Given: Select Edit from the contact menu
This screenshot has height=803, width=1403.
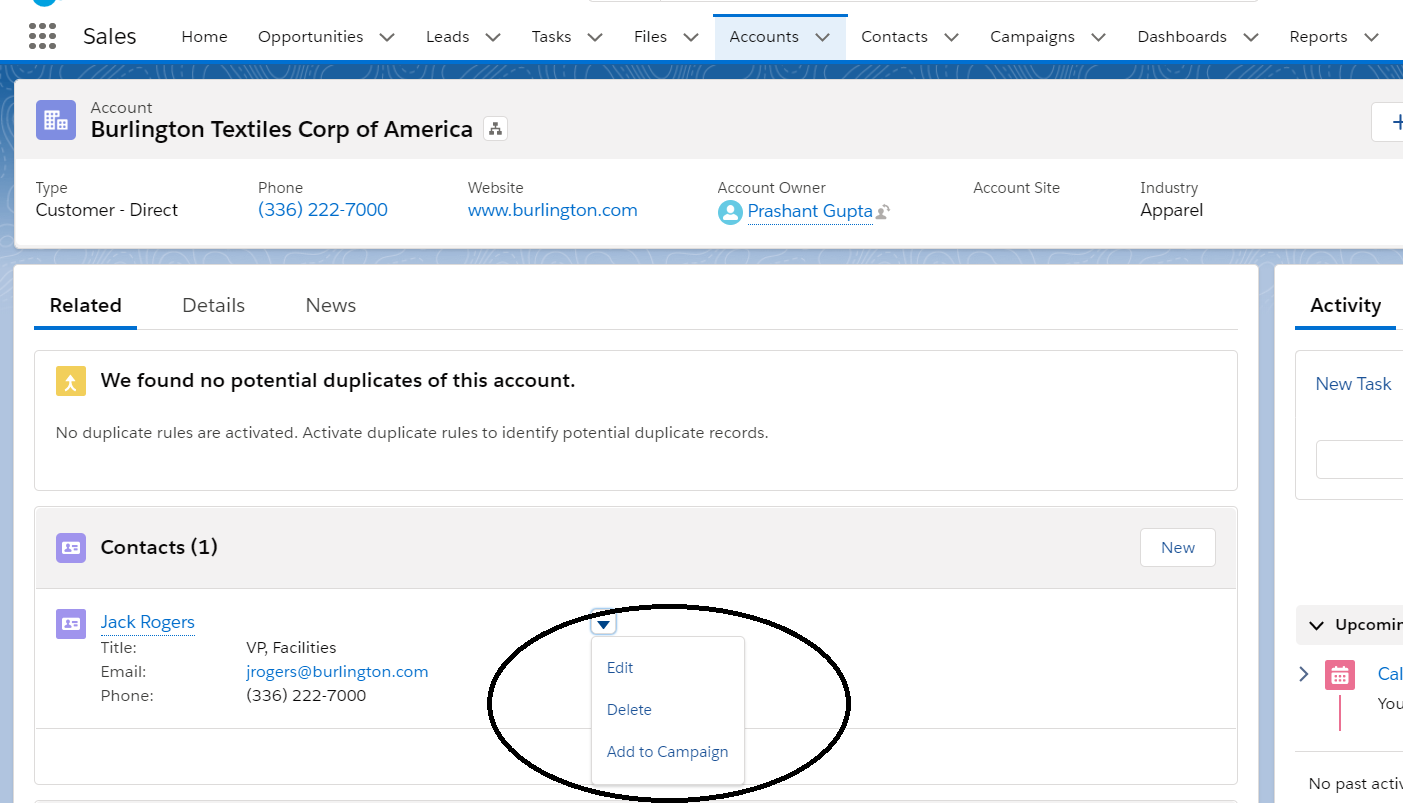Looking at the screenshot, I should (x=620, y=668).
